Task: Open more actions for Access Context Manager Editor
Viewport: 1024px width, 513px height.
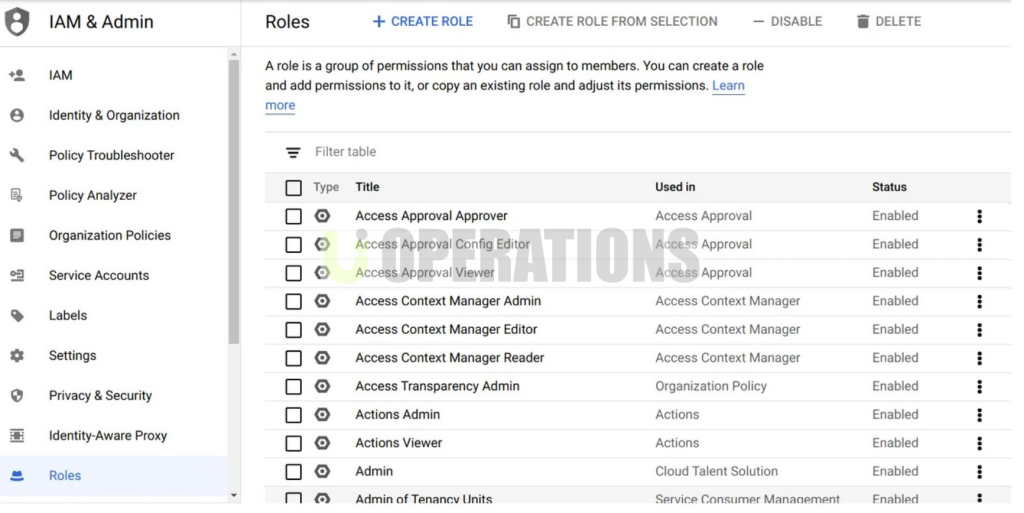Action: click(979, 330)
